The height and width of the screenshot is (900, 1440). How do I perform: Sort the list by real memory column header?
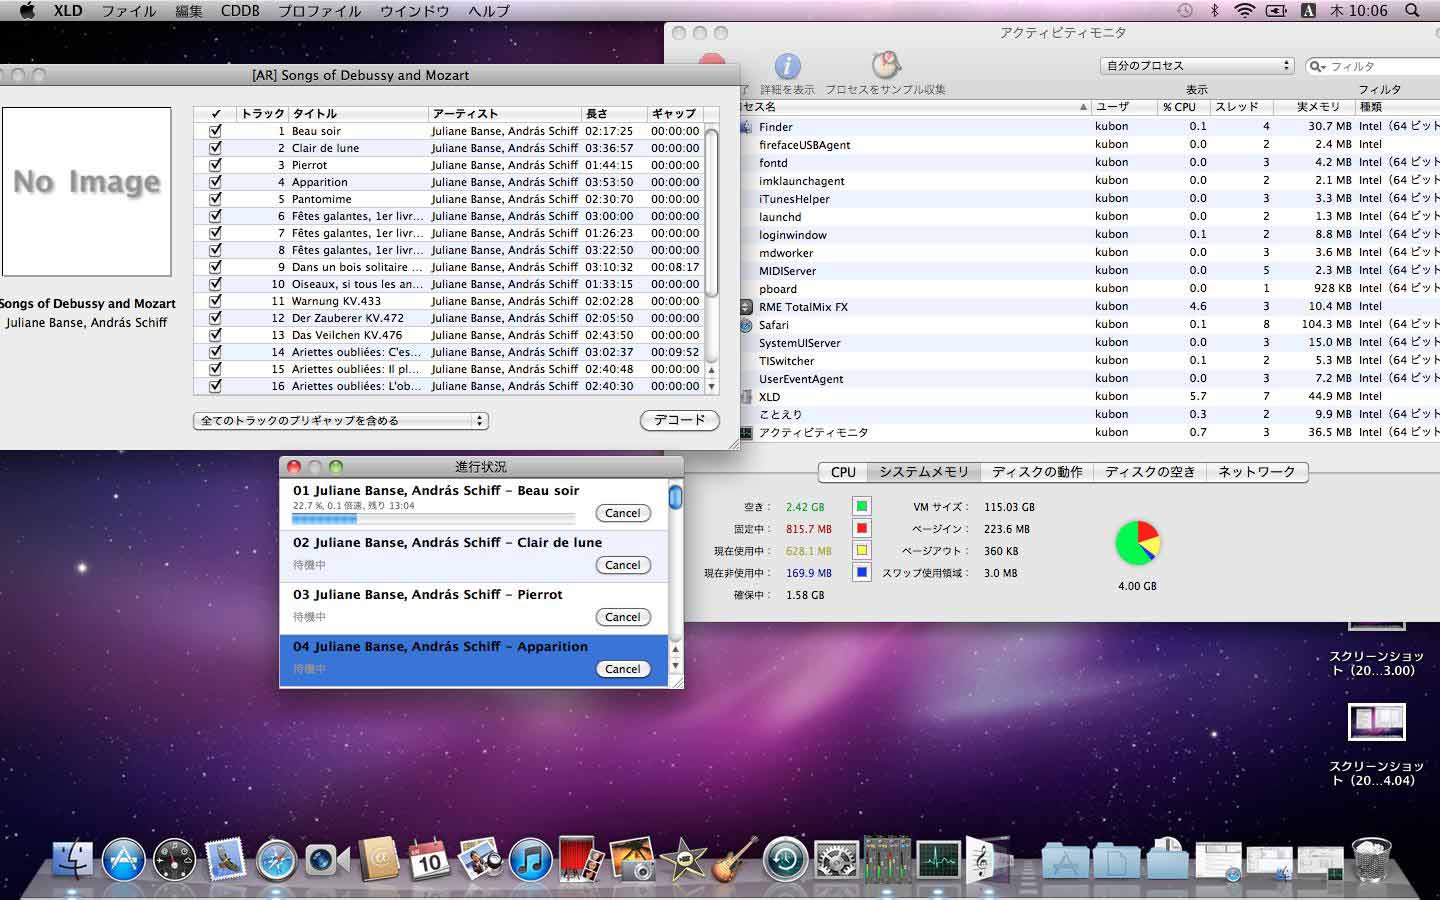[x=1313, y=106]
